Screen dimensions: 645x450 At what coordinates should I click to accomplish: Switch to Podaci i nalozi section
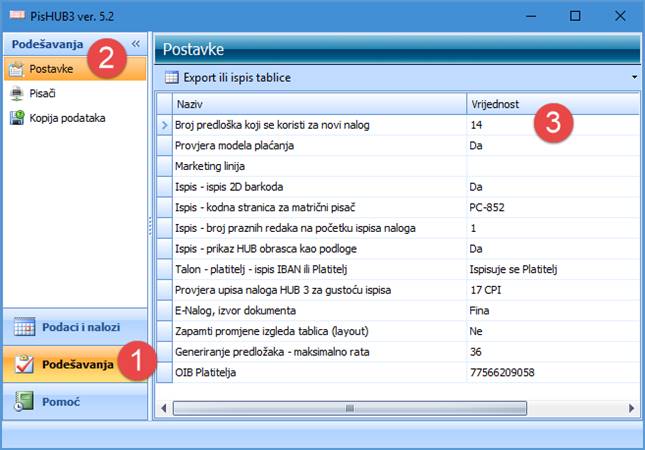point(75,327)
